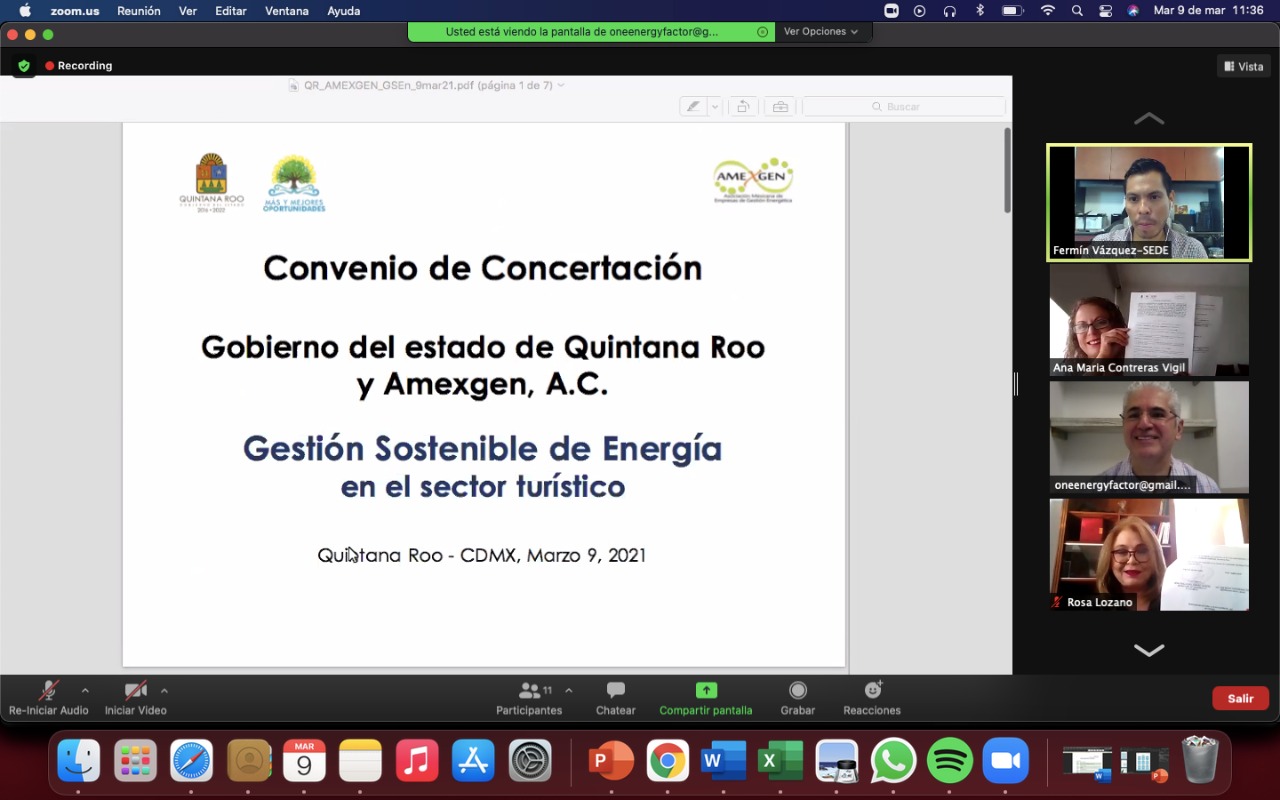The width and height of the screenshot is (1280, 800).
Task: Open Launchpad from the Dock
Action: pos(135,761)
